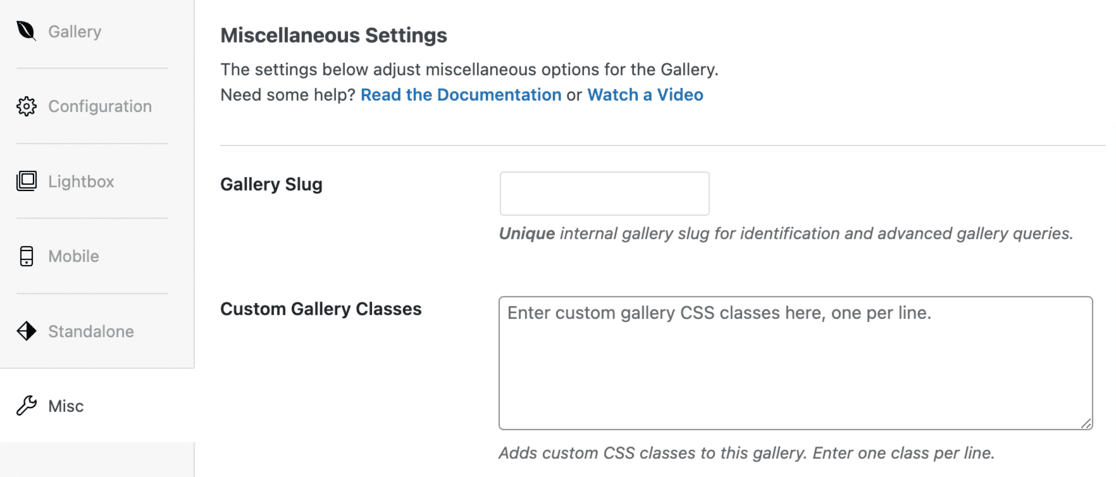The height and width of the screenshot is (477, 1116).
Task: Show the Standalone settings tab
Action: click(91, 331)
